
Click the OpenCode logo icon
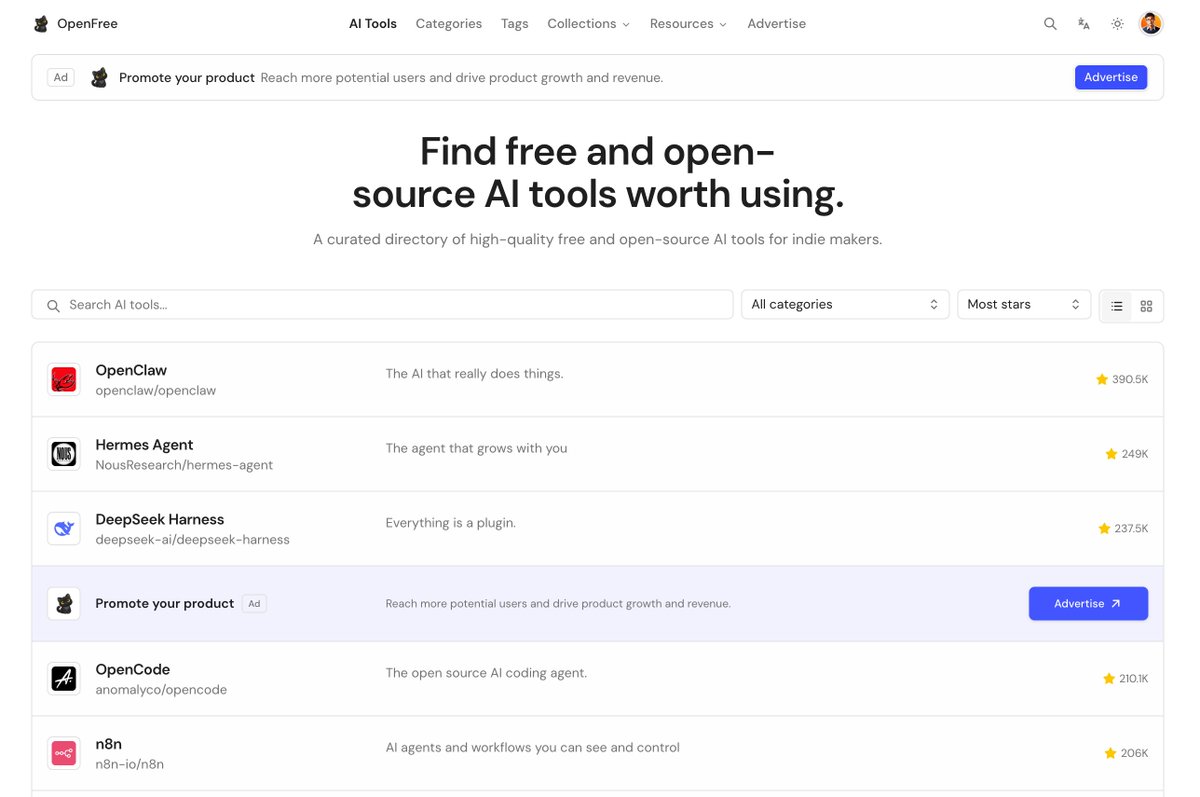tap(64, 679)
